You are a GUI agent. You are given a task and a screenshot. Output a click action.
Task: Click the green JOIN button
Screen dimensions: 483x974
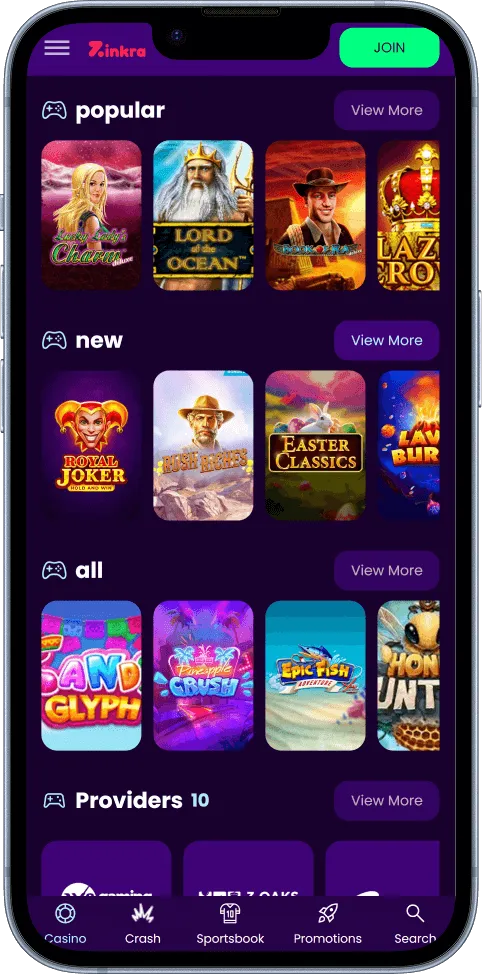389,47
